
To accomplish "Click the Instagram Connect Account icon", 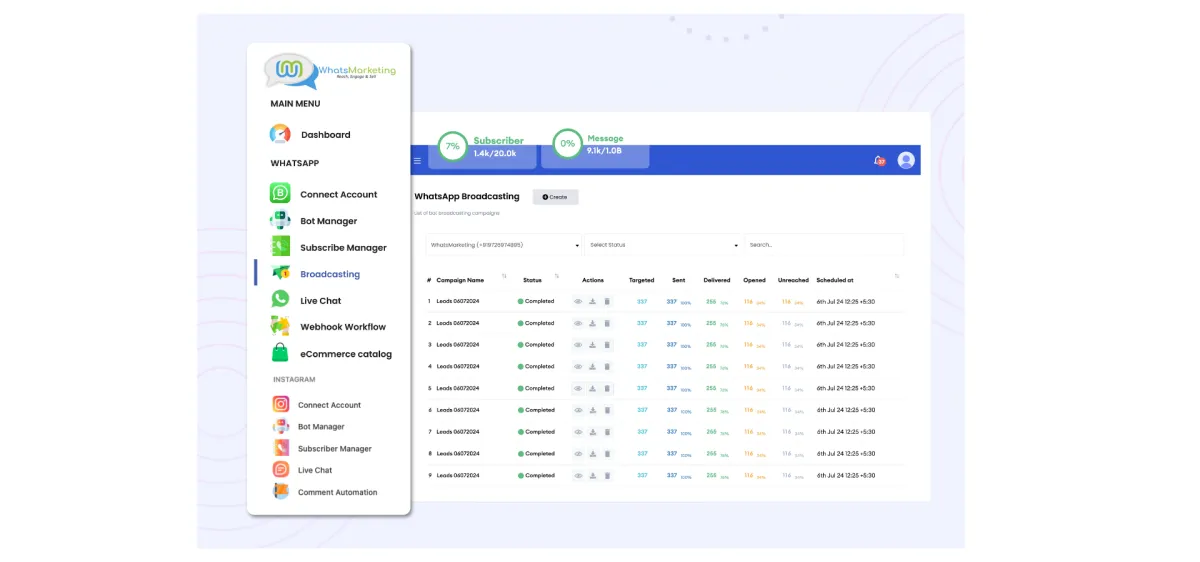I will [281, 405].
